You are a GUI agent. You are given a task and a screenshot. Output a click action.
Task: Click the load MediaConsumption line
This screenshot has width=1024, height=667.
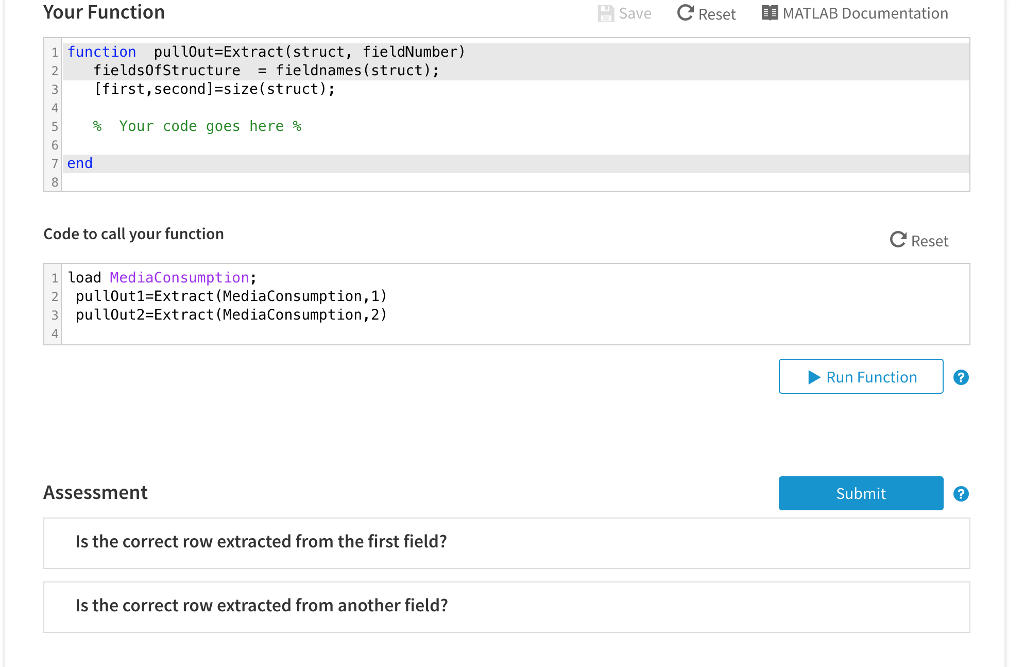tap(162, 278)
